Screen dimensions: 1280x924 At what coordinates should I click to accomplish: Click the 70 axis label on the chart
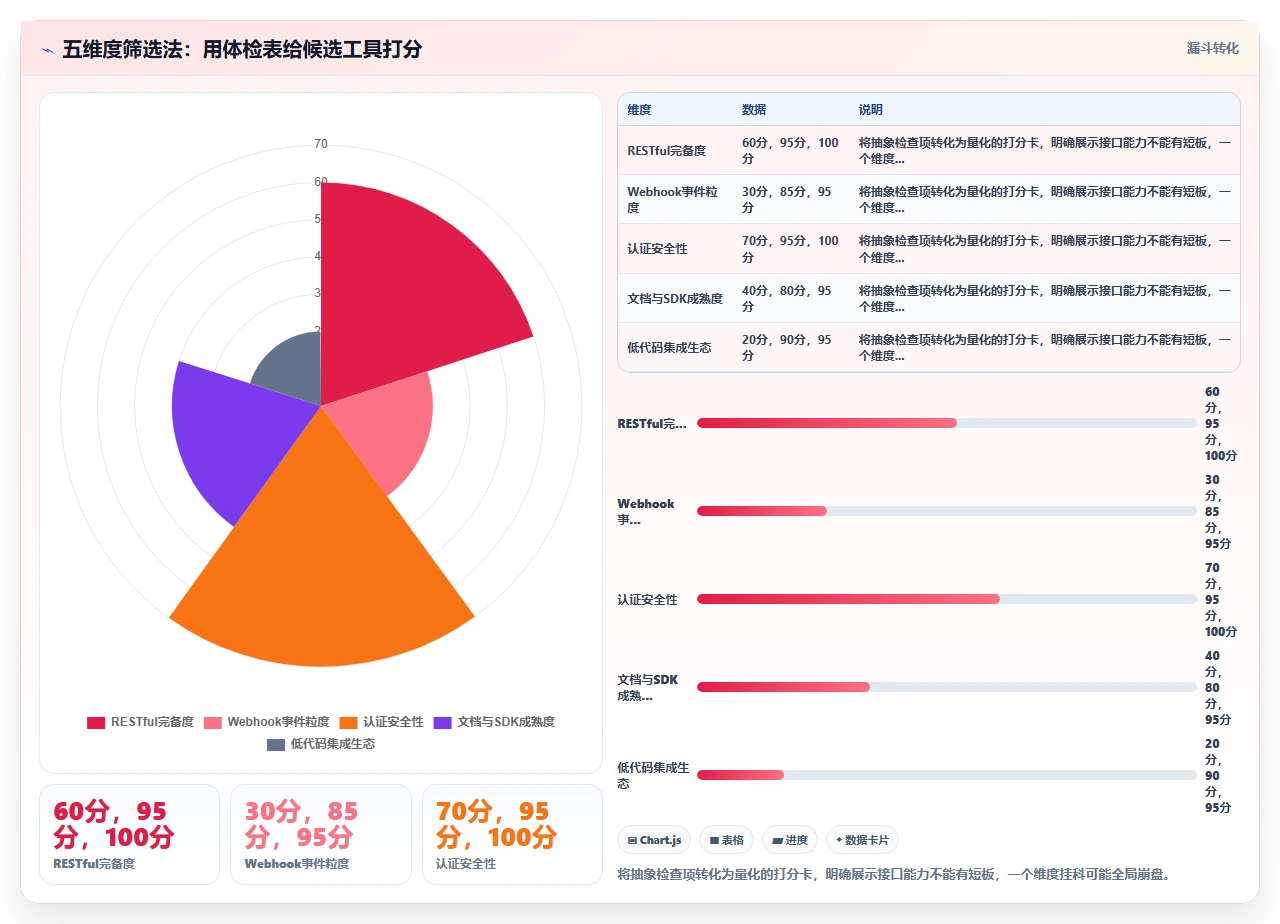click(321, 144)
